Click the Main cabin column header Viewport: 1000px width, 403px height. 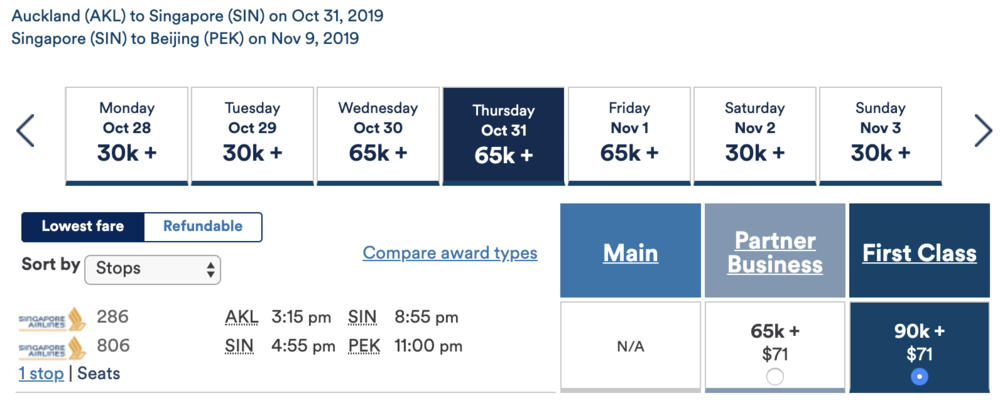pos(630,253)
